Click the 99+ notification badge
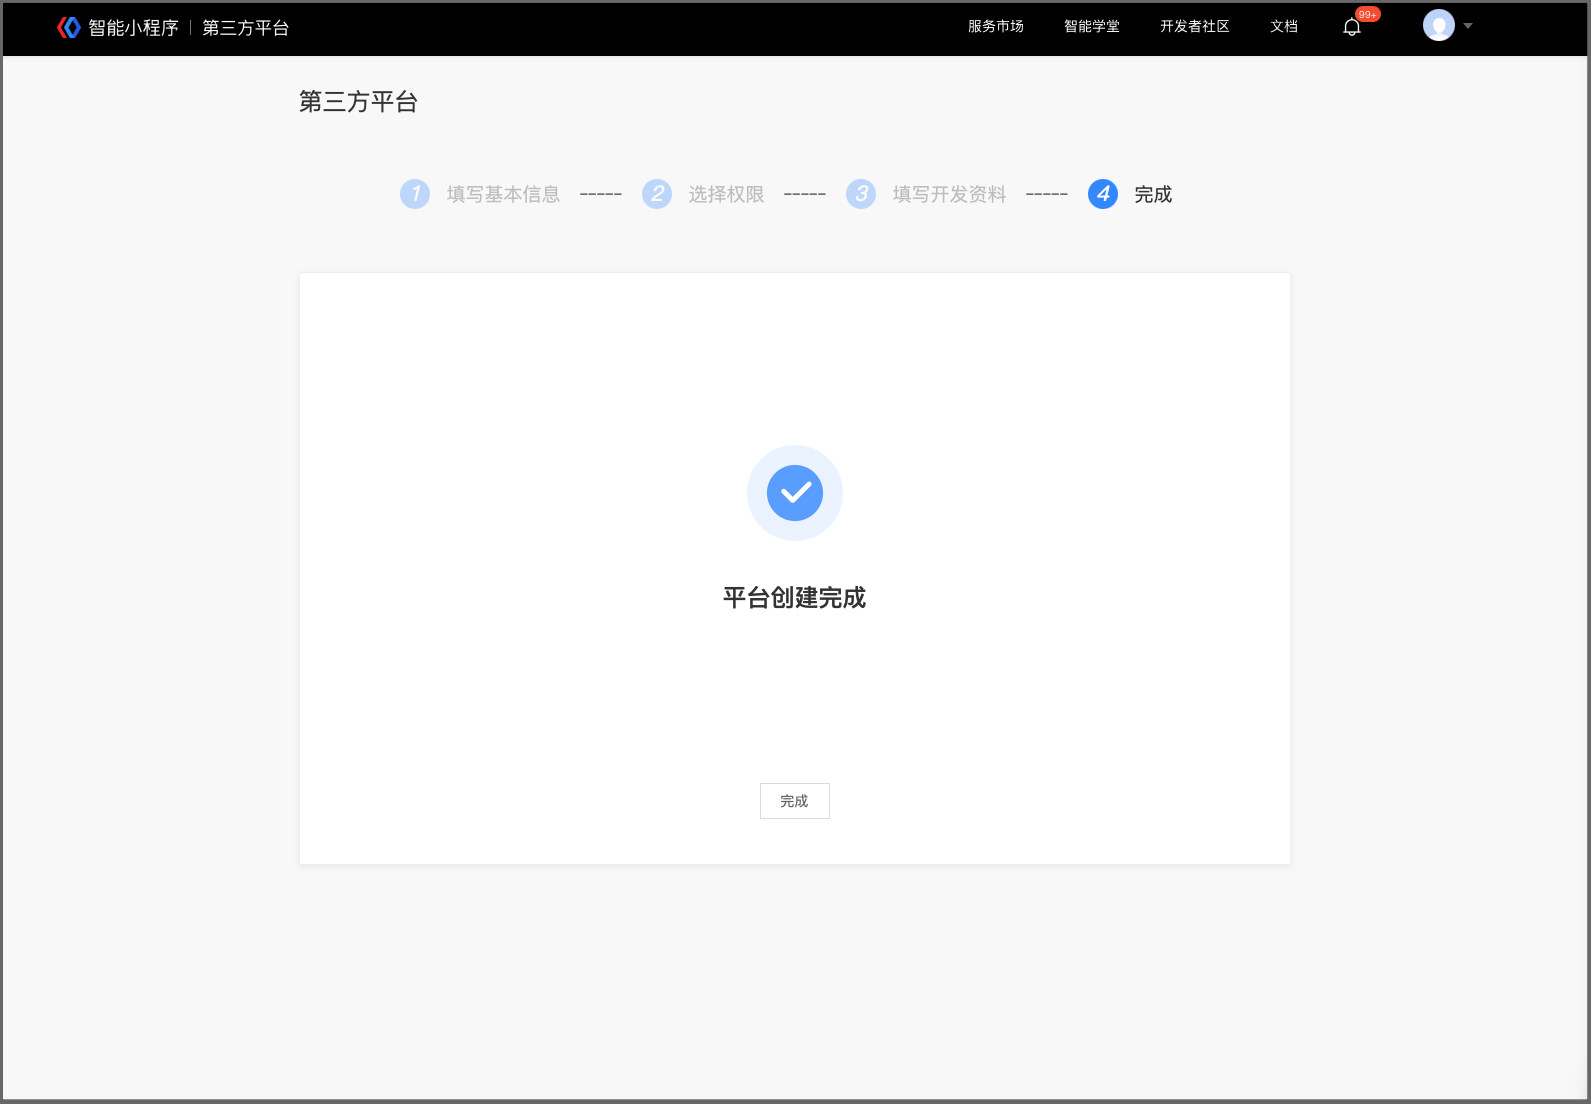Image resolution: width=1591 pixels, height=1104 pixels. 1368,14
